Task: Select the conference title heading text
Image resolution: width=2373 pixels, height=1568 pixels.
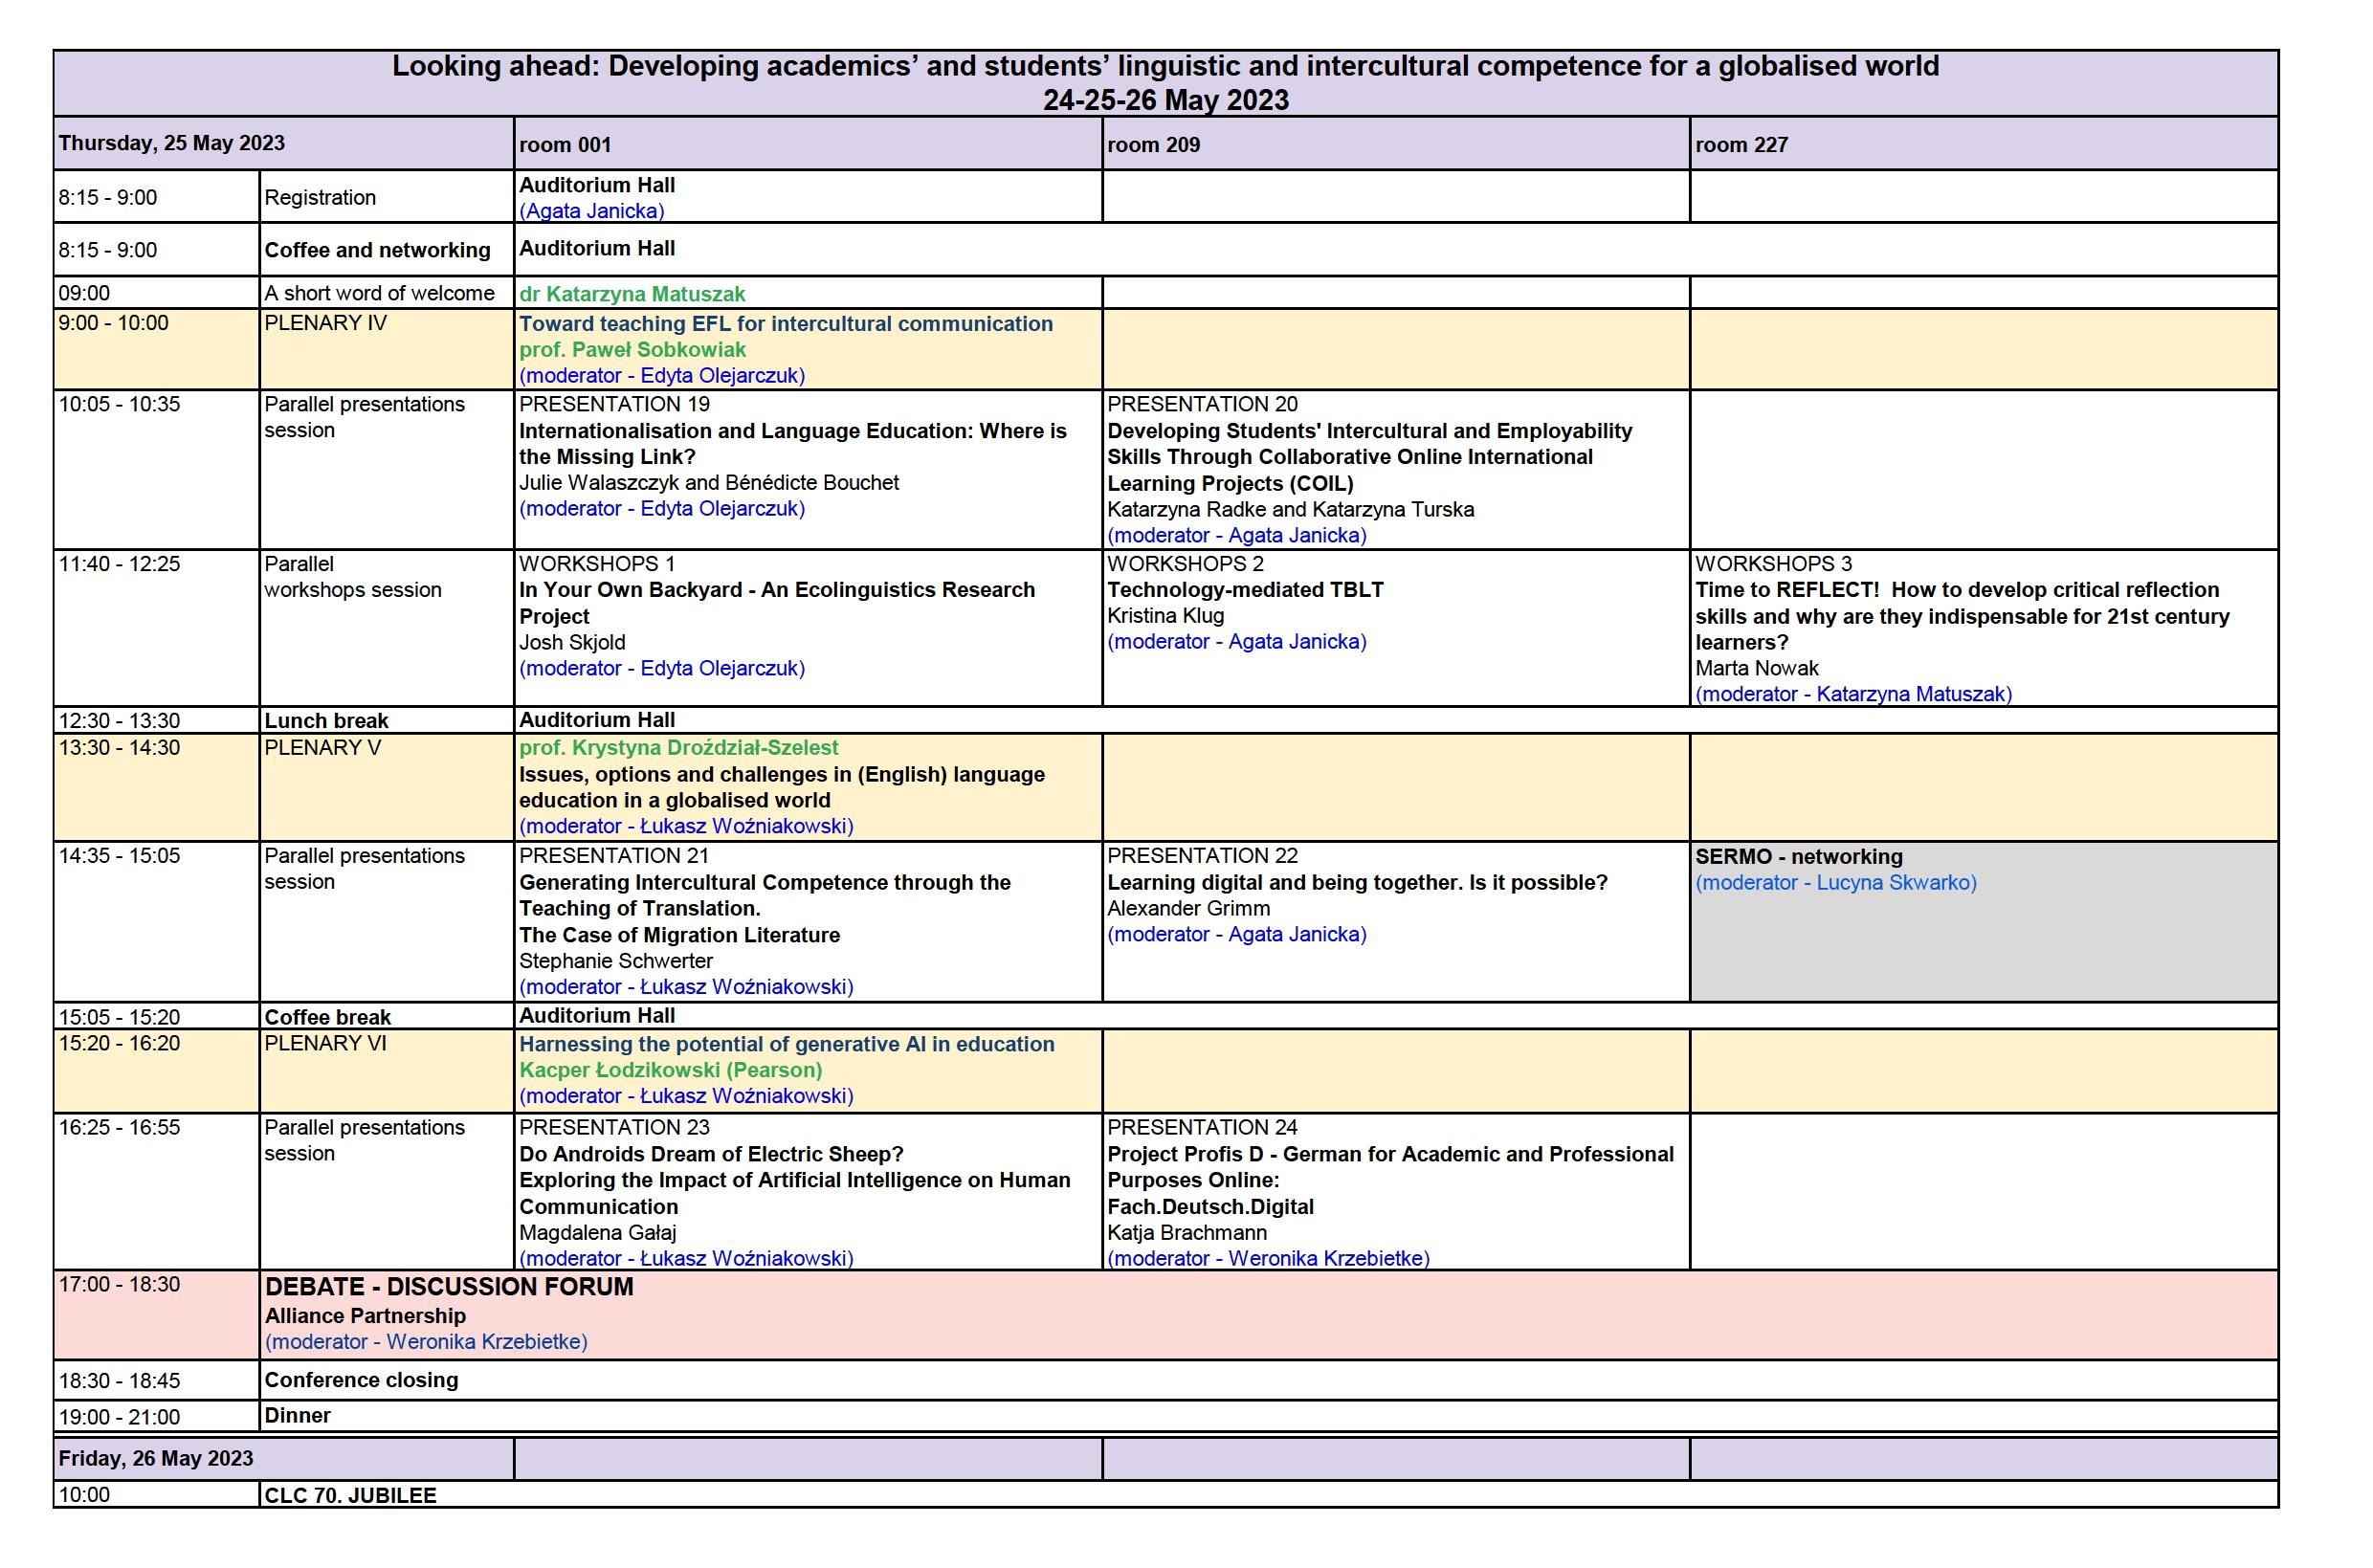Action: click(1165, 67)
